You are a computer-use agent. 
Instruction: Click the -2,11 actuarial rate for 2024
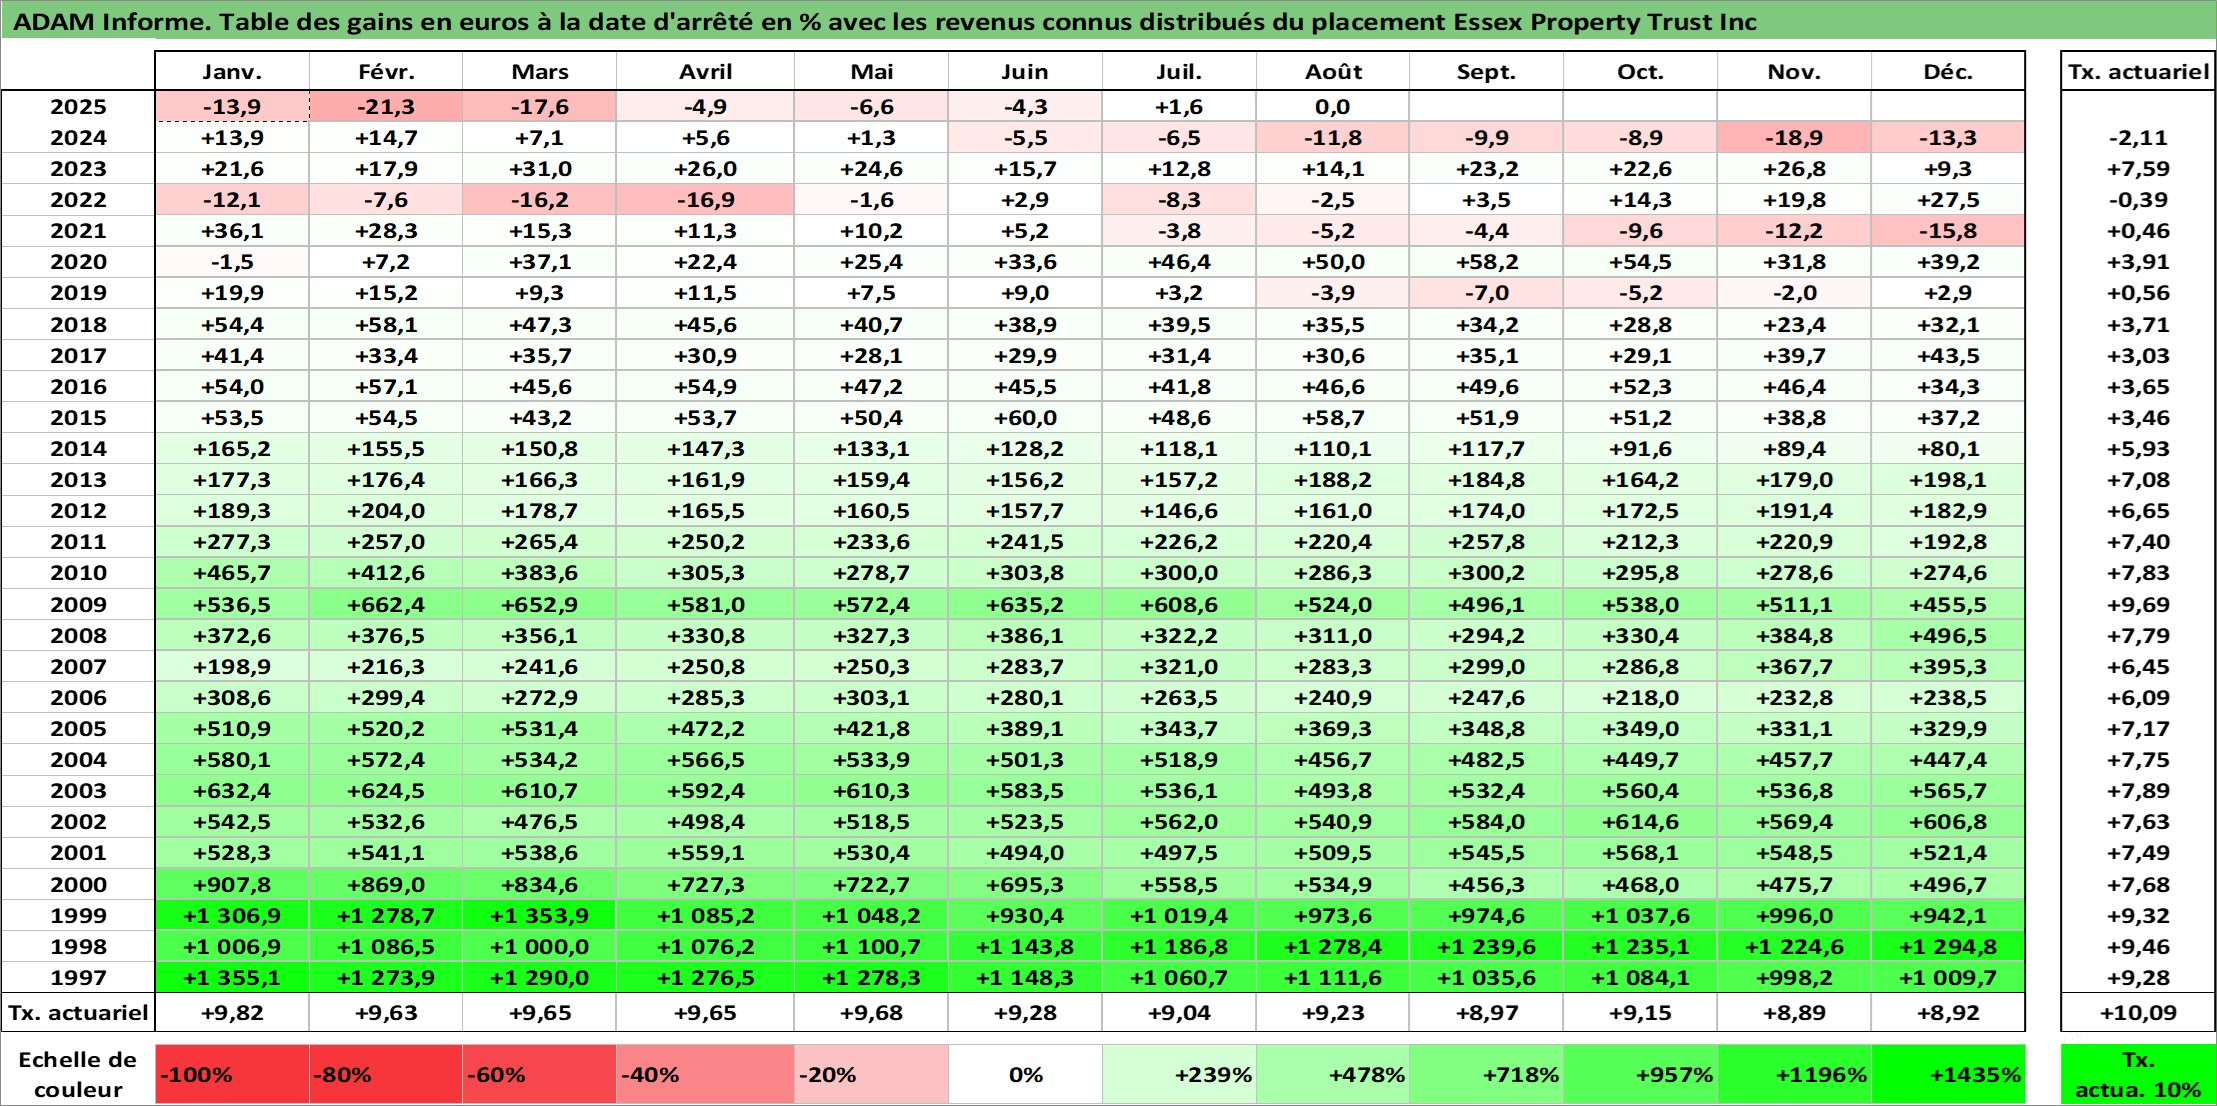(2138, 138)
